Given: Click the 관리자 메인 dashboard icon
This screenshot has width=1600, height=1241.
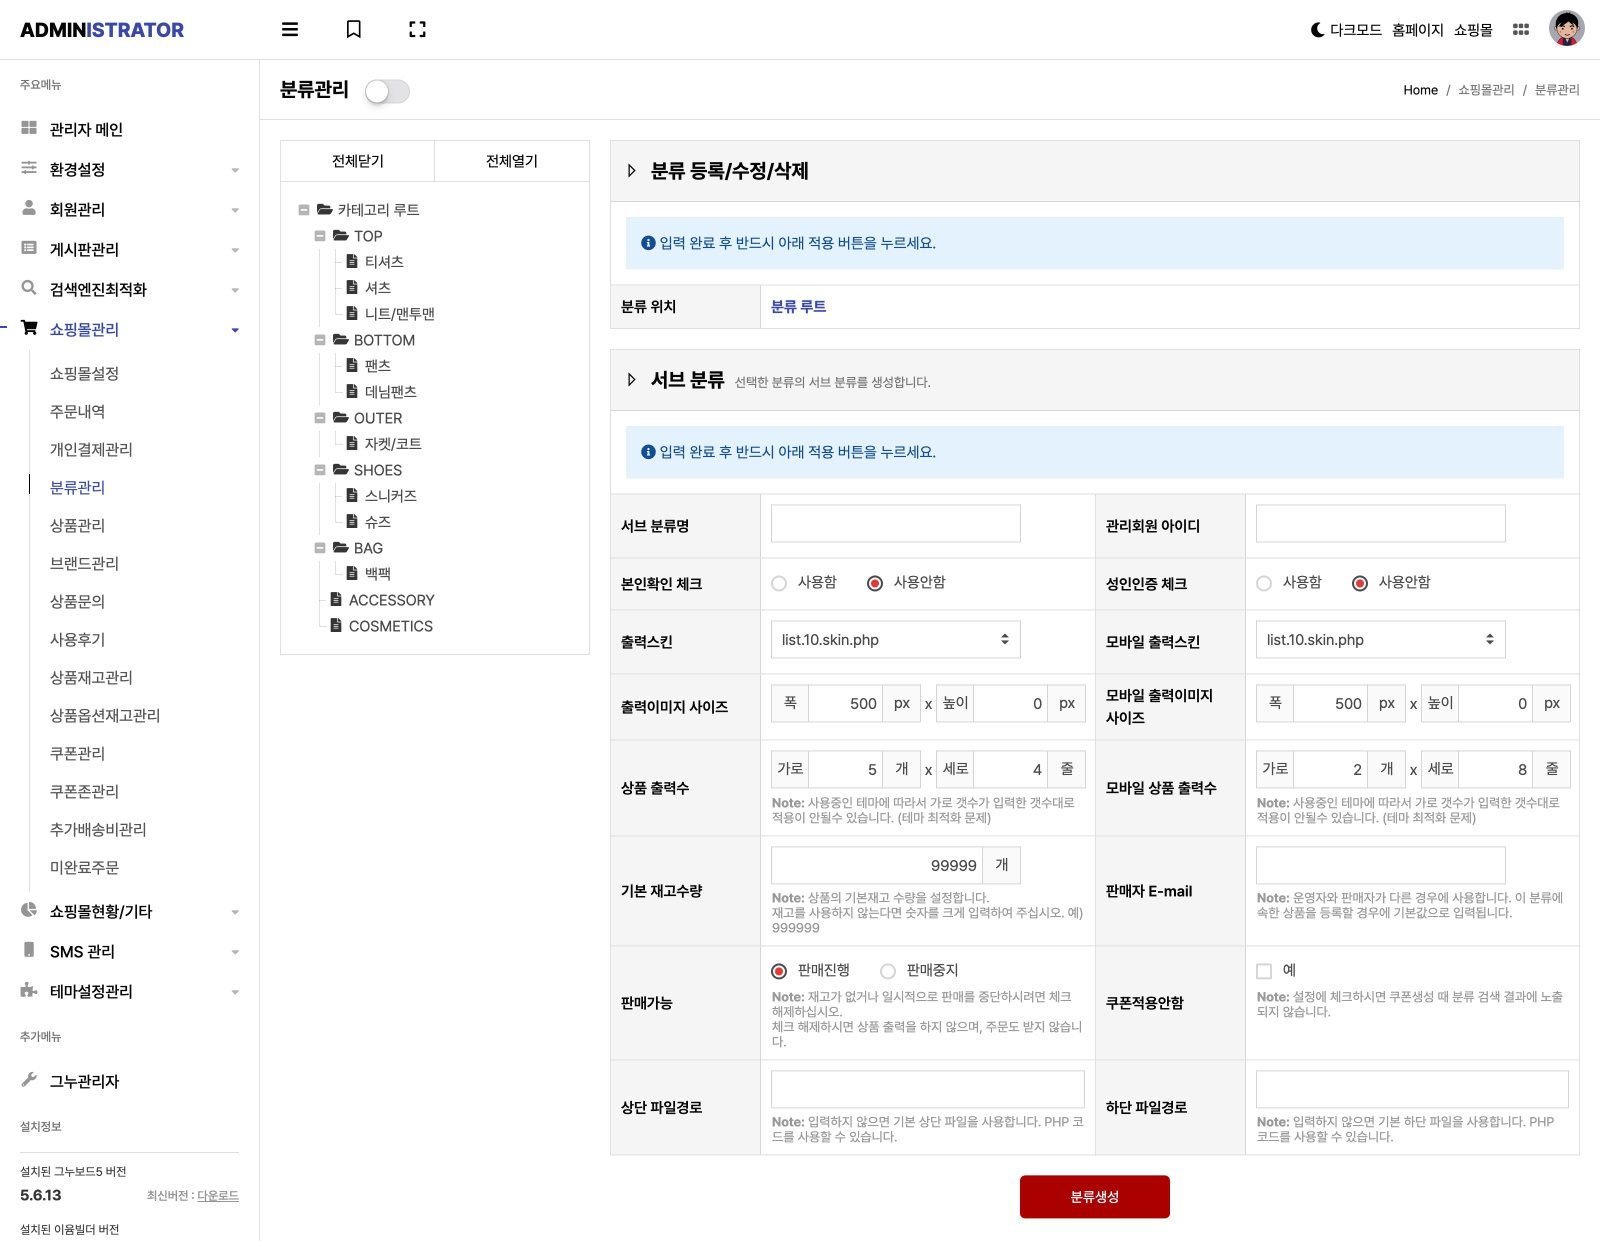Looking at the screenshot, I should click(29, 128).
